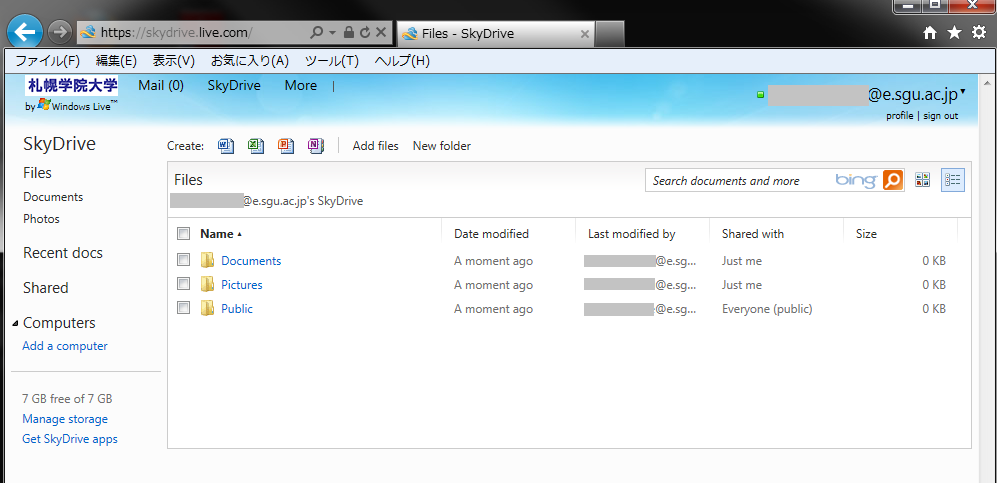Click the browser address bar URL

[x=177, y=32]
